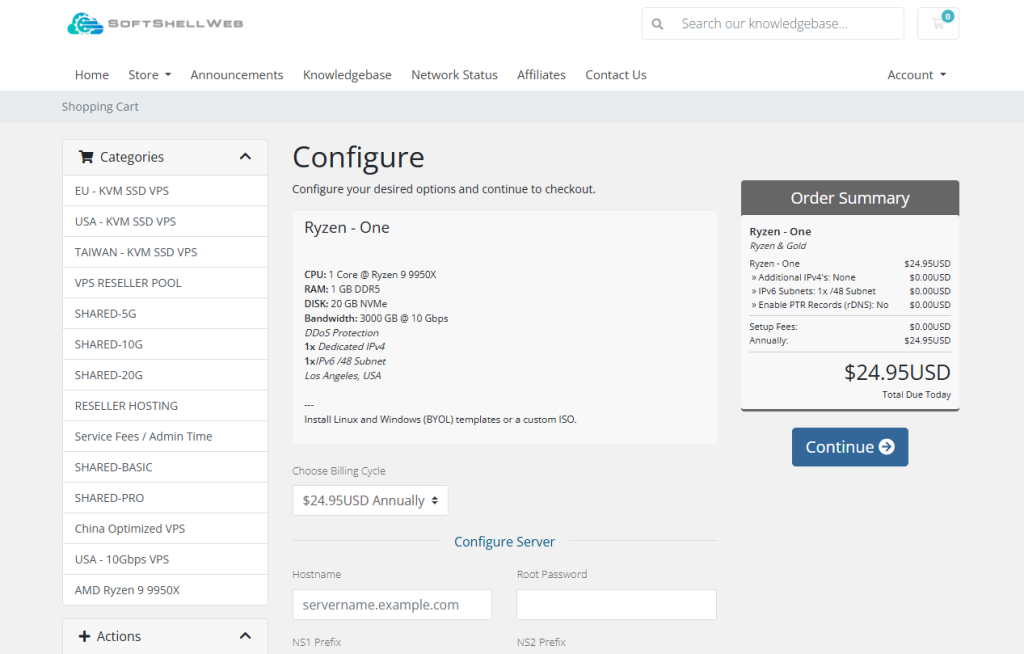Open the Account dropdown menu

(916, 75)
